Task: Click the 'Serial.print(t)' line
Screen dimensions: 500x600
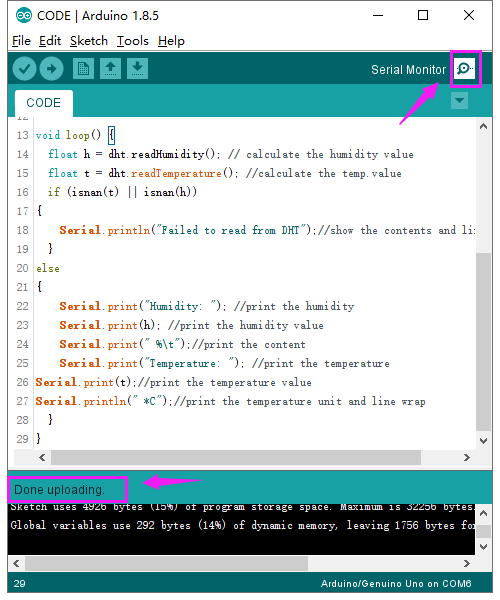Action: [x=173, y=383]
